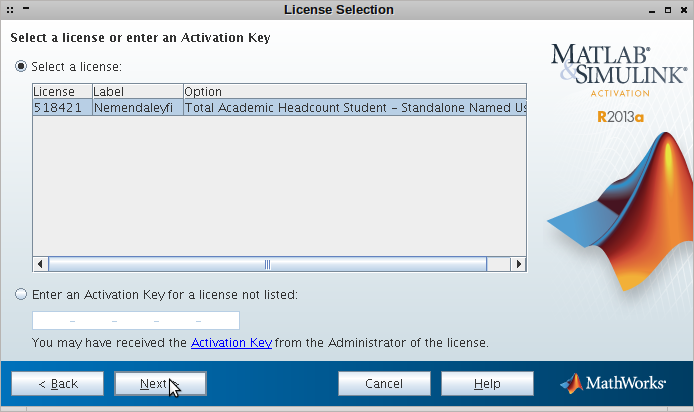Open the Activation Key hyperlink
Viewport: 694px width, 412px height.
point(231,343)
